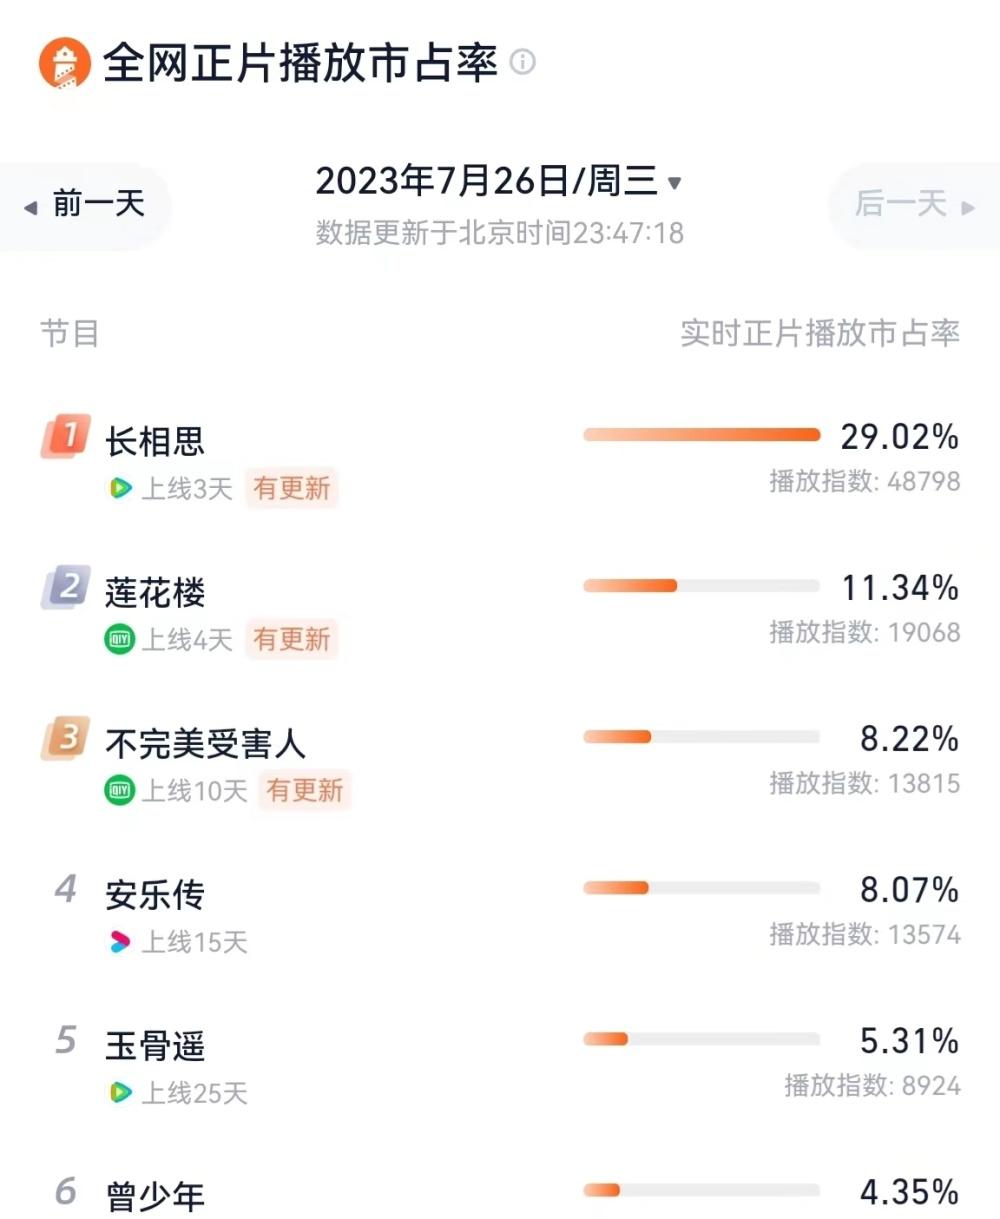This screenshot has height=1219, width=1000.
Task: Click the 有更新 tag under 不完美受害人
Action: [x=305, y=790]
